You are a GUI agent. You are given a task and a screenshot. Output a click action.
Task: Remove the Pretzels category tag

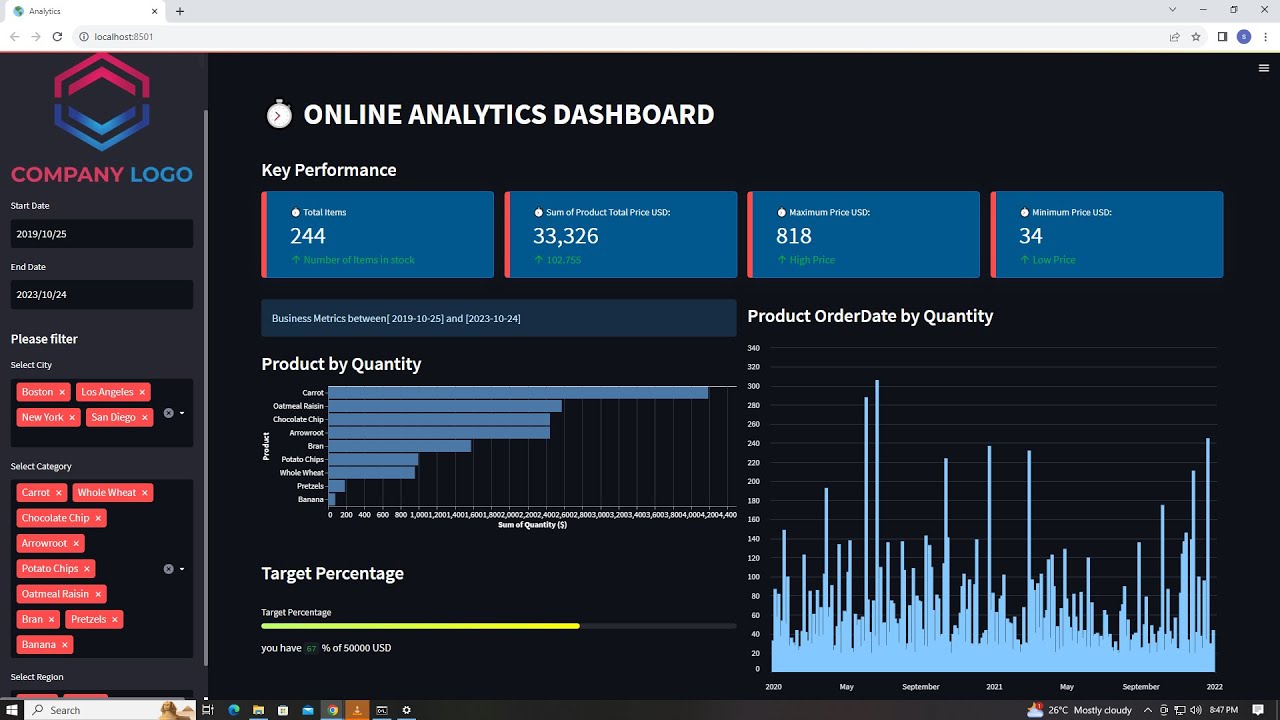[114, 619]
